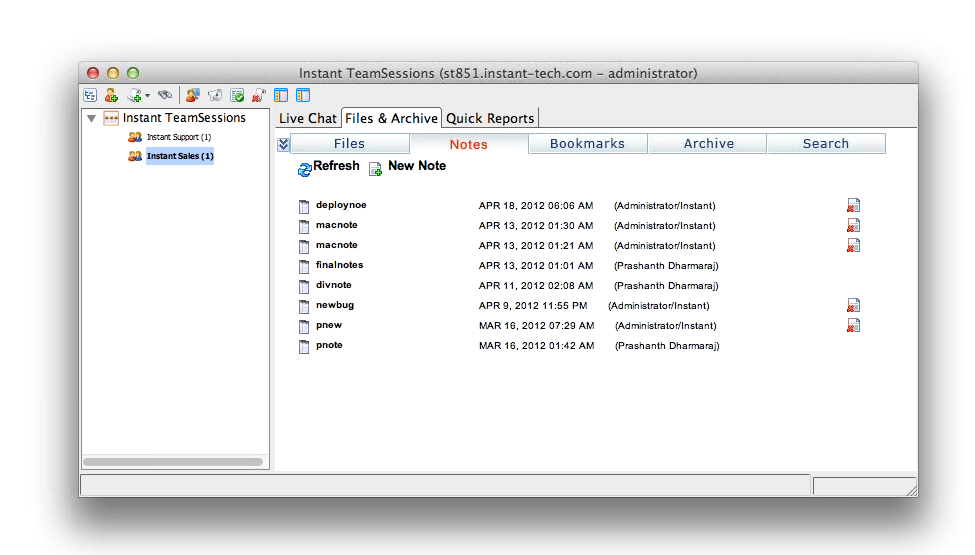Delete the deploynoe note using its red X icon

click(x=853, y=205)
